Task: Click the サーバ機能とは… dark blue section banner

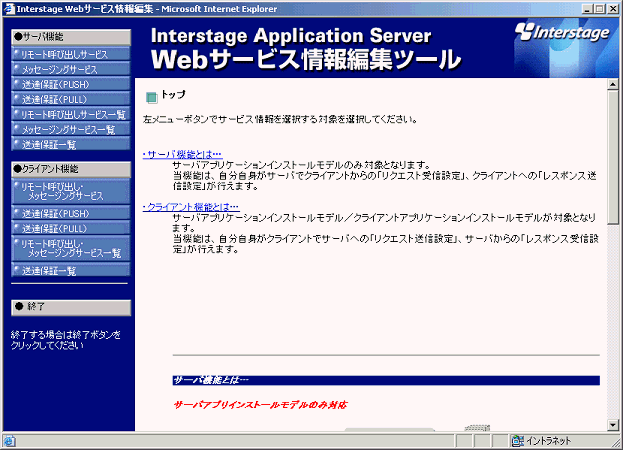Action: [386, 380]
